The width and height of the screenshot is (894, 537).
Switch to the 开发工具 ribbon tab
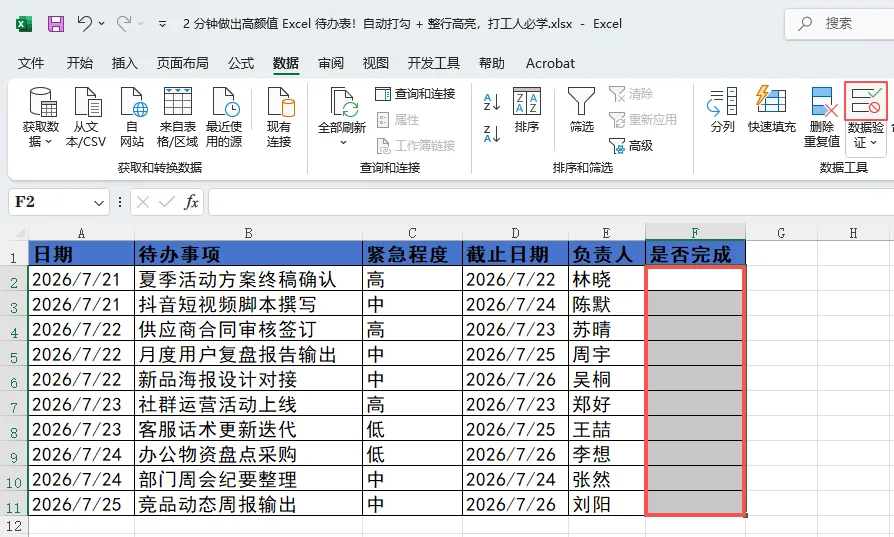point(433,63)
